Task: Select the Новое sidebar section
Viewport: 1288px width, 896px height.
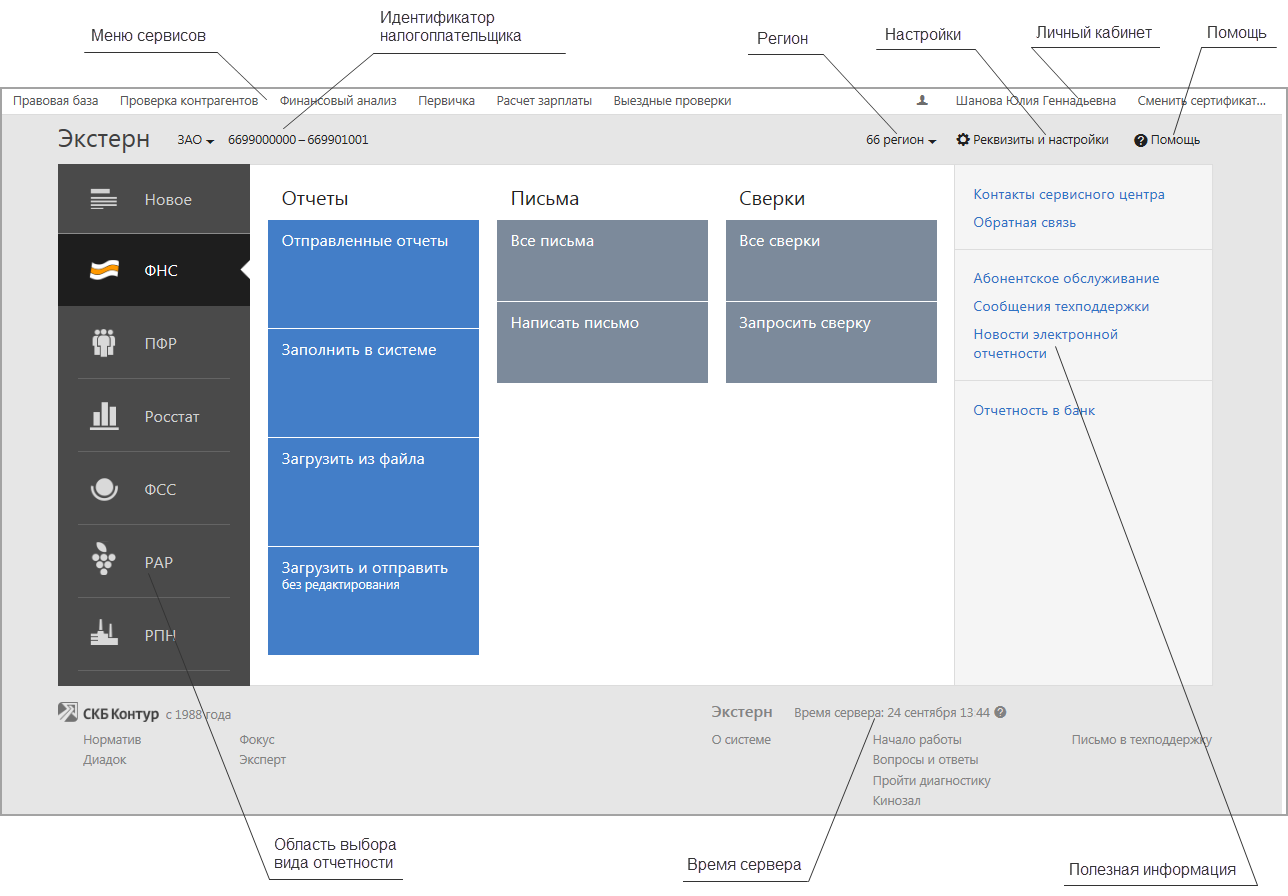Action: tap(154, 199)
